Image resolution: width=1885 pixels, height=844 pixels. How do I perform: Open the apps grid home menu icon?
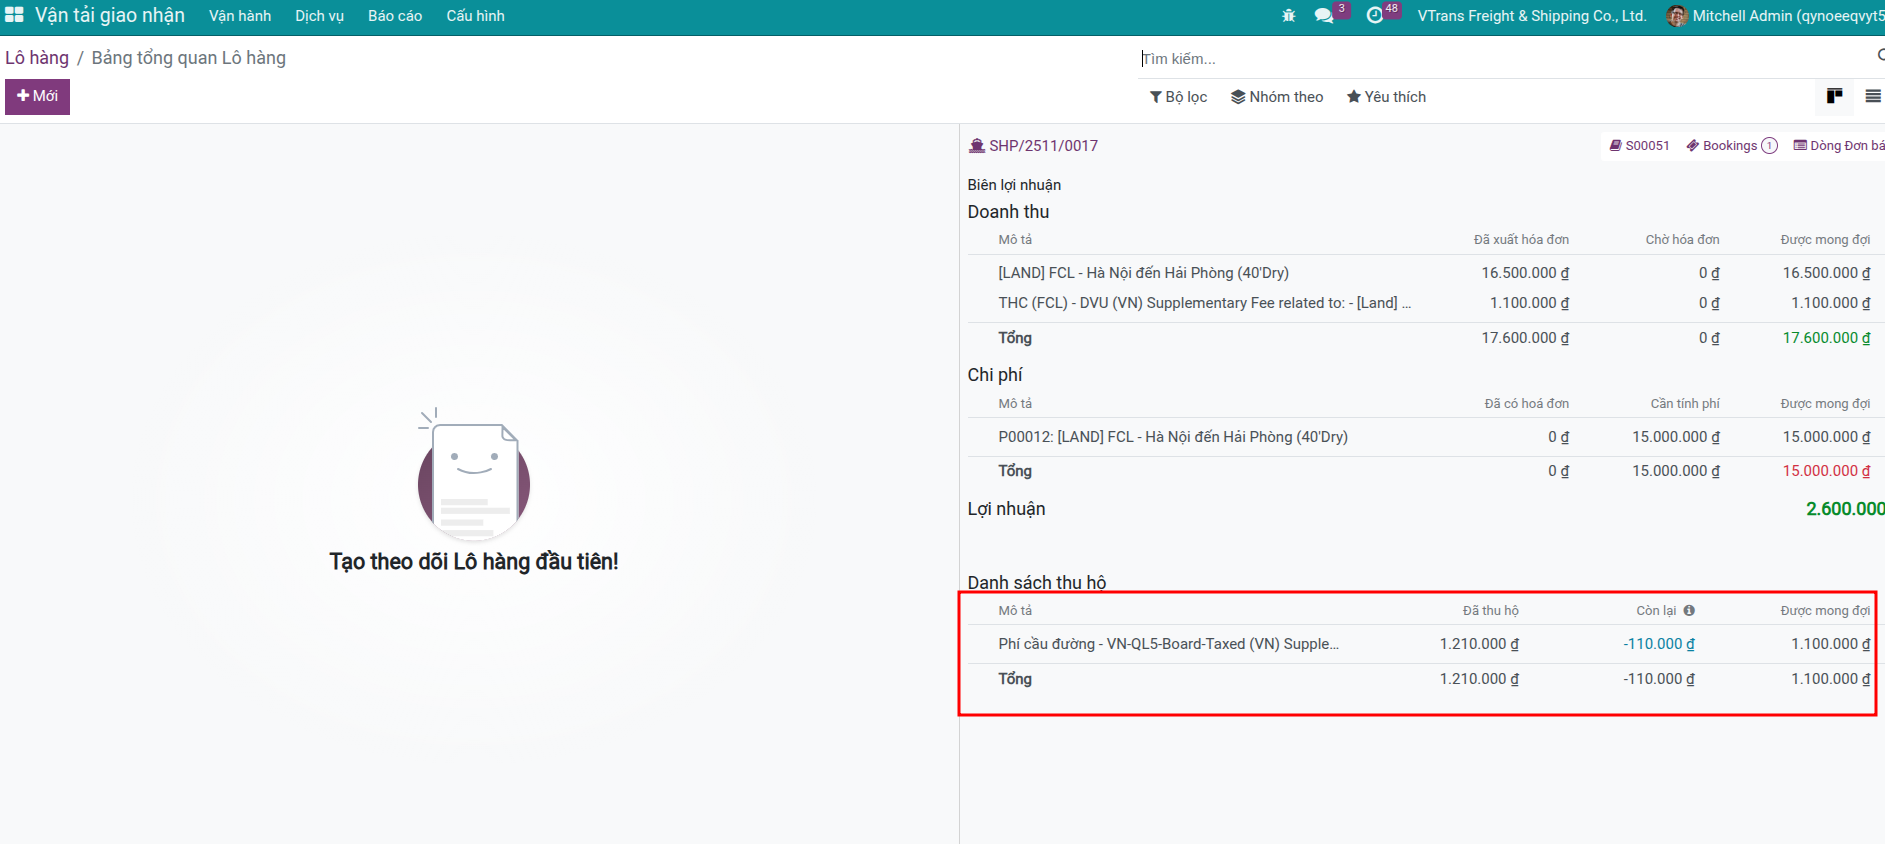[14, 15]
